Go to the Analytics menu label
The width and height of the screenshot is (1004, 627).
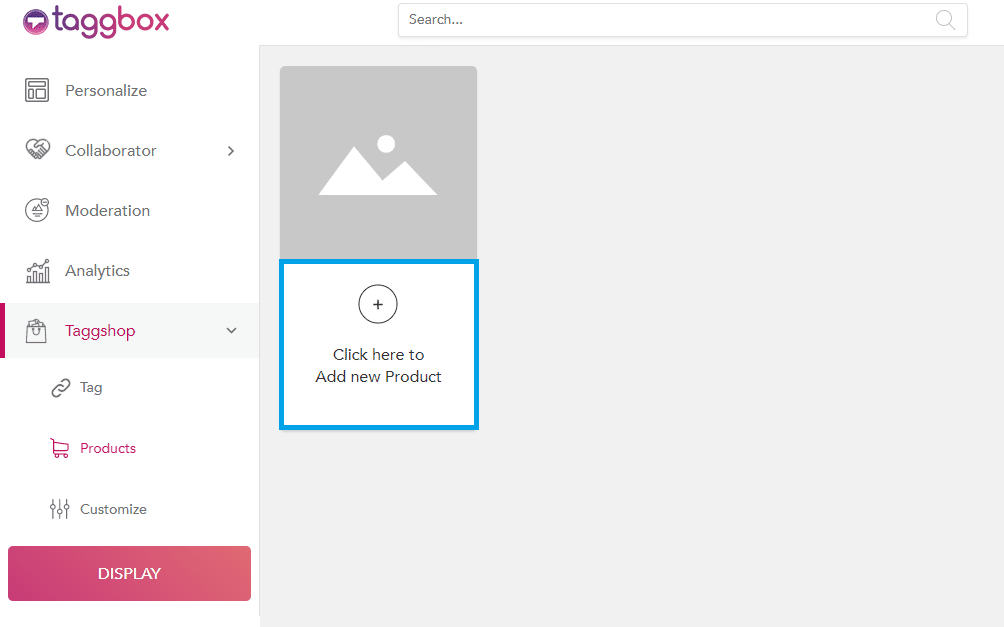coord(97,271)
